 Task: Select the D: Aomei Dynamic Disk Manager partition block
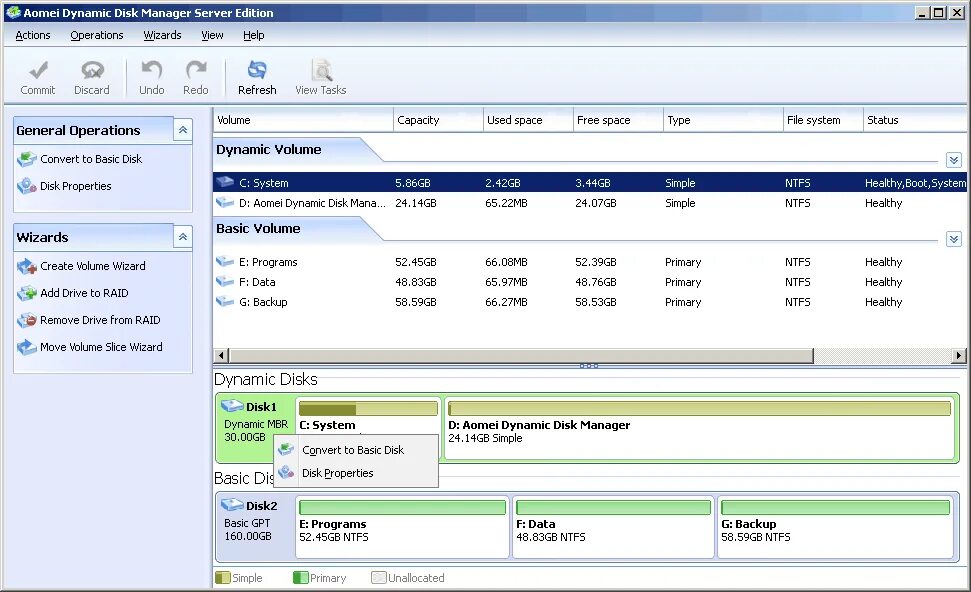(x=699, y=428)
